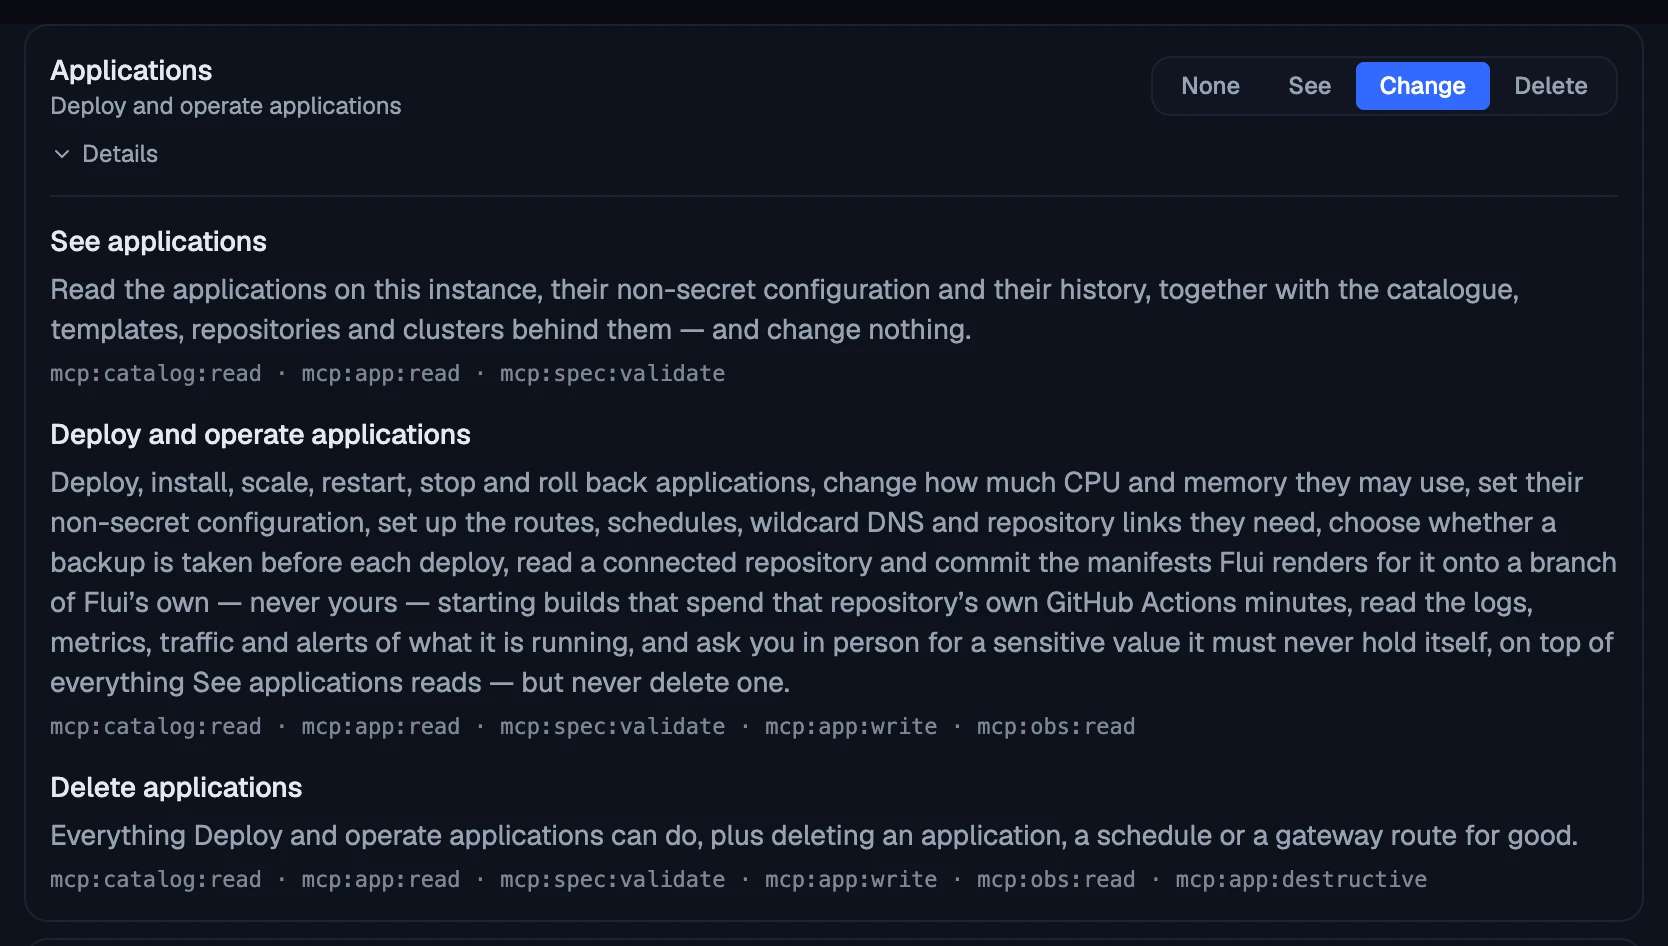Select the See permission level

coord(1309,86)
